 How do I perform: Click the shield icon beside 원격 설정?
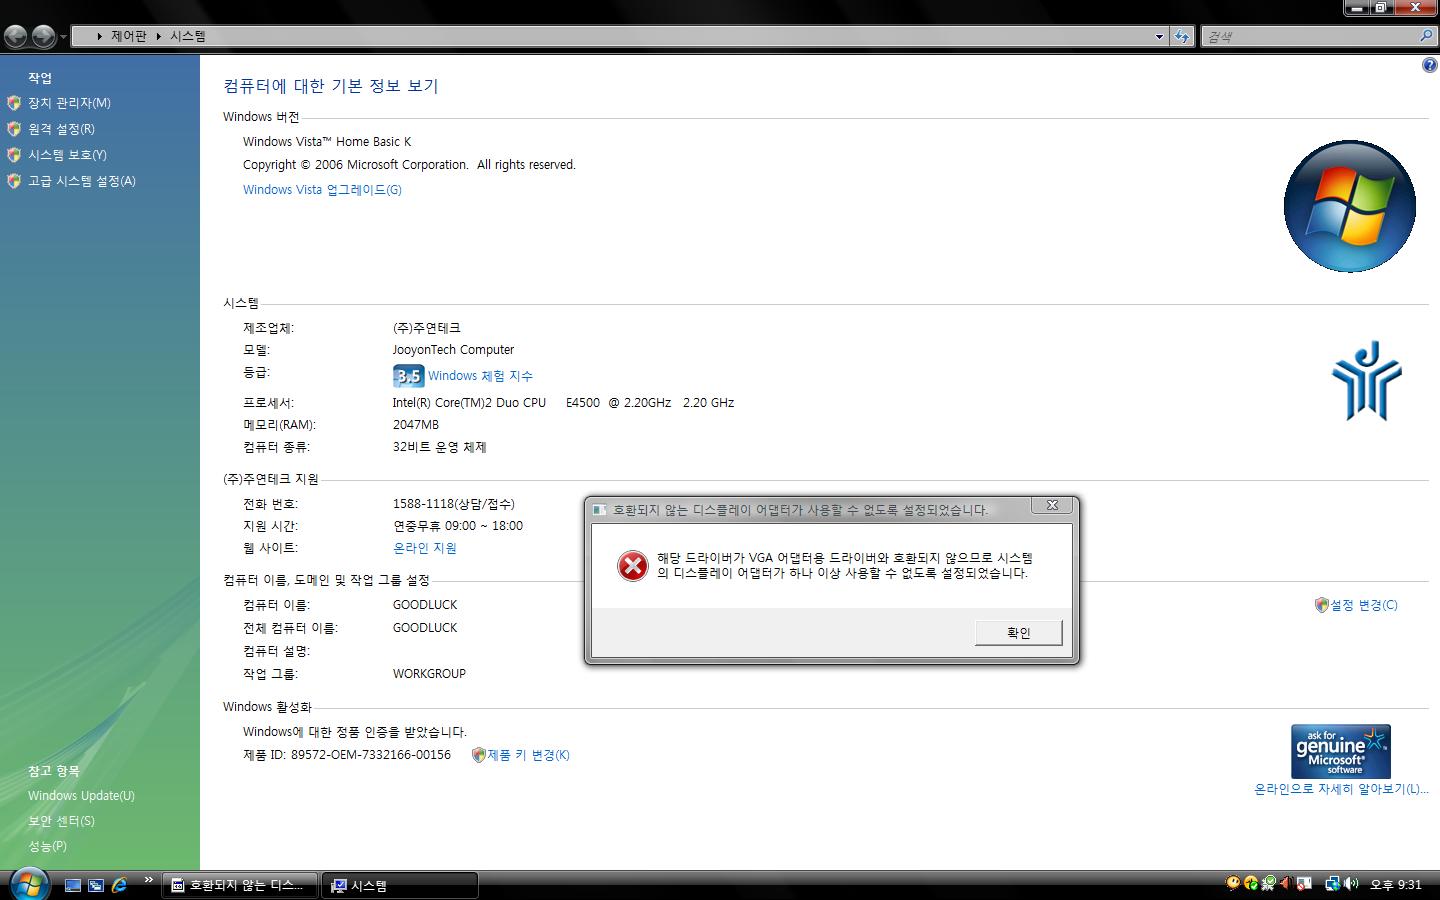tap(14, 129)
